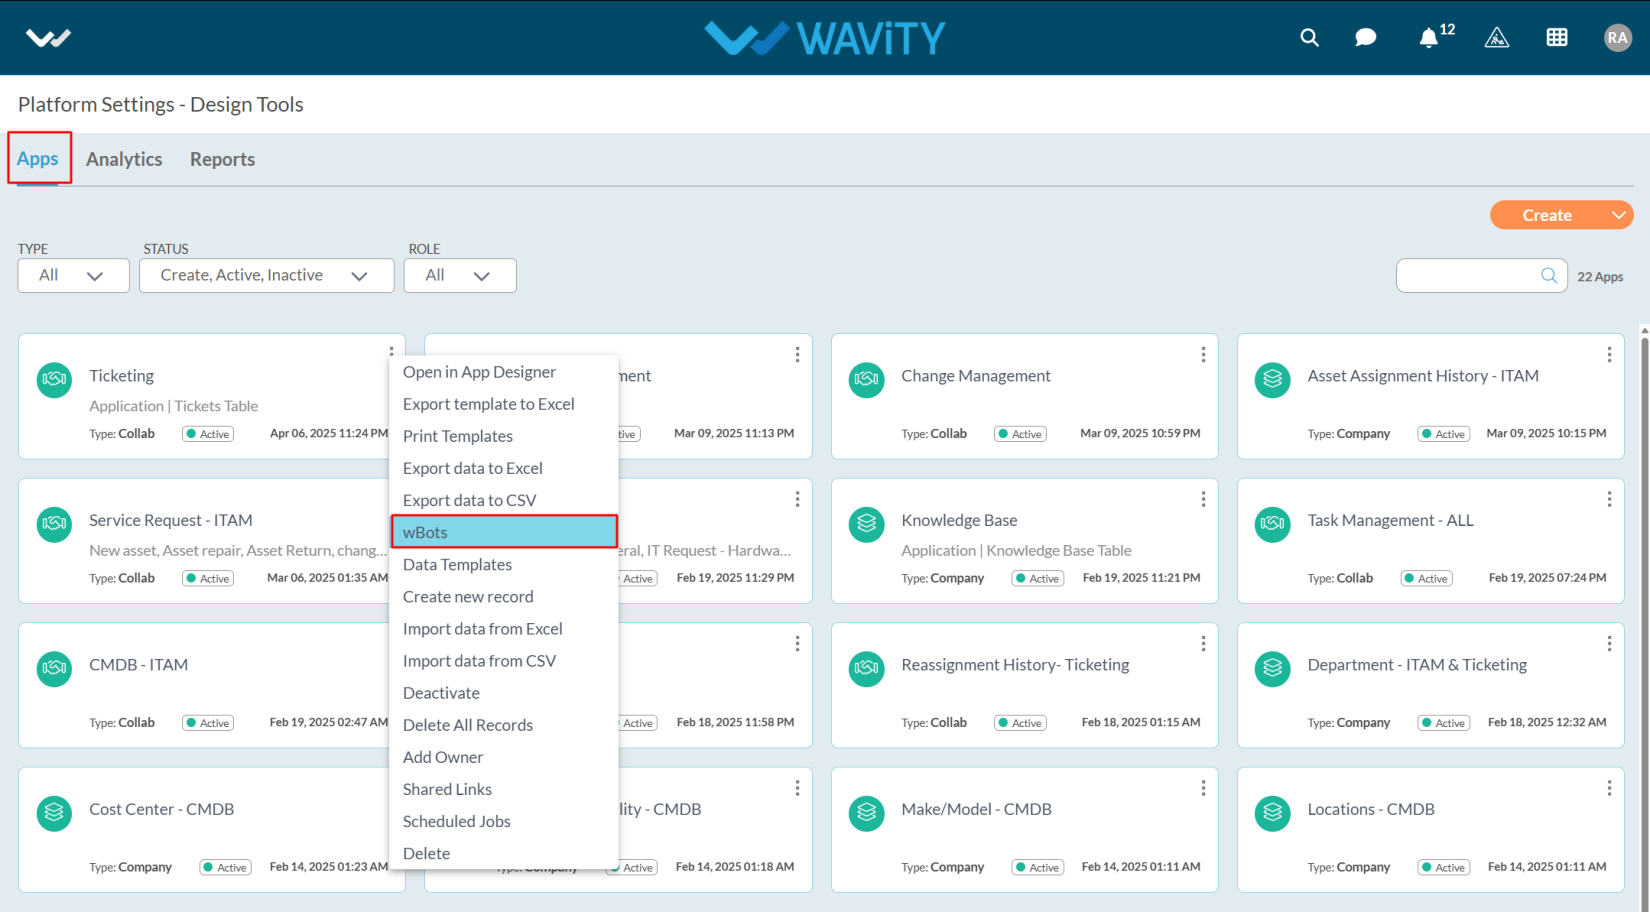Click the Task Management - ALL app icon
Screen dimensions: 1650x912
tap(1273, 524)
